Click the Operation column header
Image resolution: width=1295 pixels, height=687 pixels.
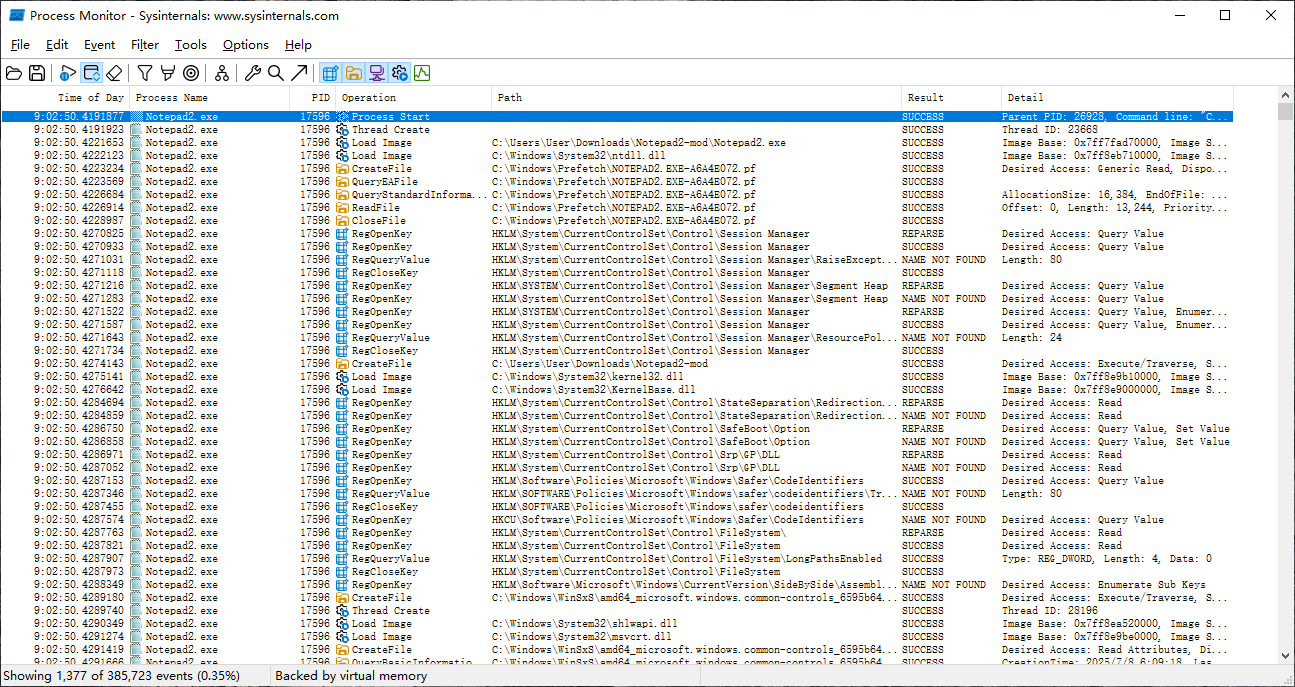pos(414,98)
